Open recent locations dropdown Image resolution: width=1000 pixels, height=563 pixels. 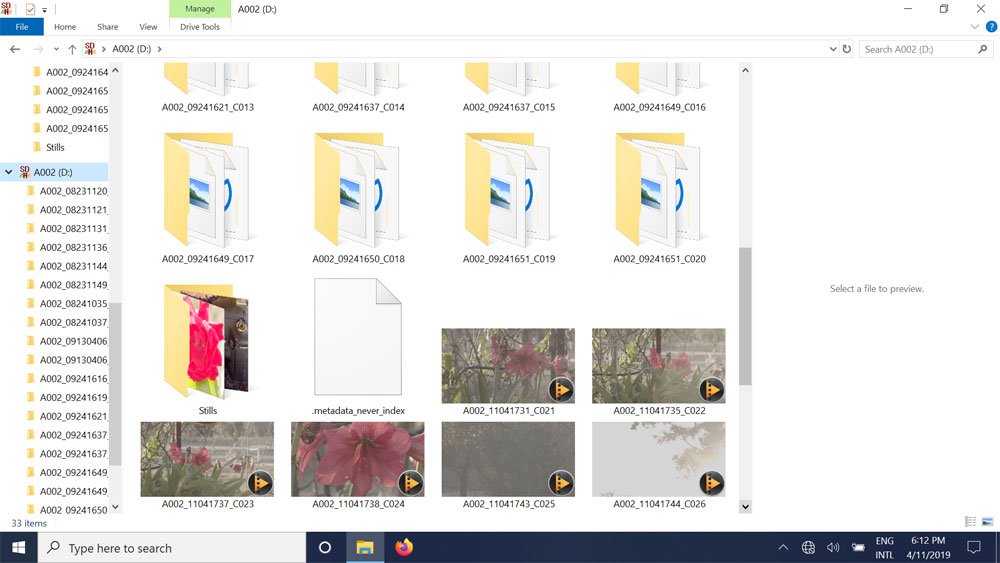[x=56, y=49]
